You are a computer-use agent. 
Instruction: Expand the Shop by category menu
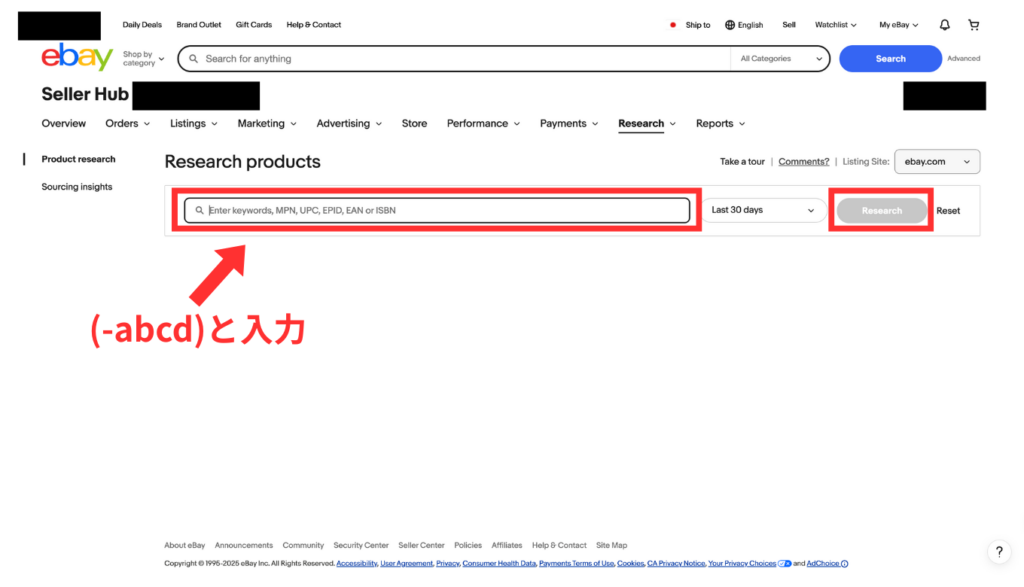(143, 59)
